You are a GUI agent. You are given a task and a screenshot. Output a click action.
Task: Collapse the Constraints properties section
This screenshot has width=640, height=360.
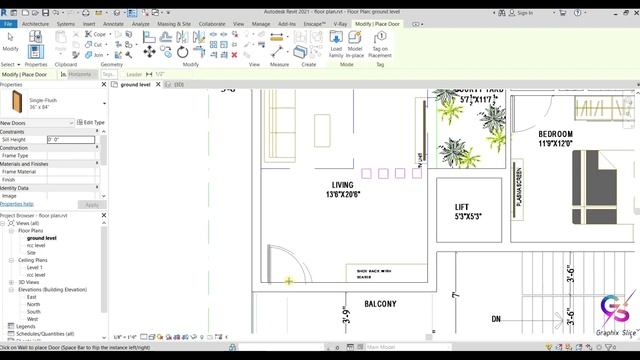[97, 131]
